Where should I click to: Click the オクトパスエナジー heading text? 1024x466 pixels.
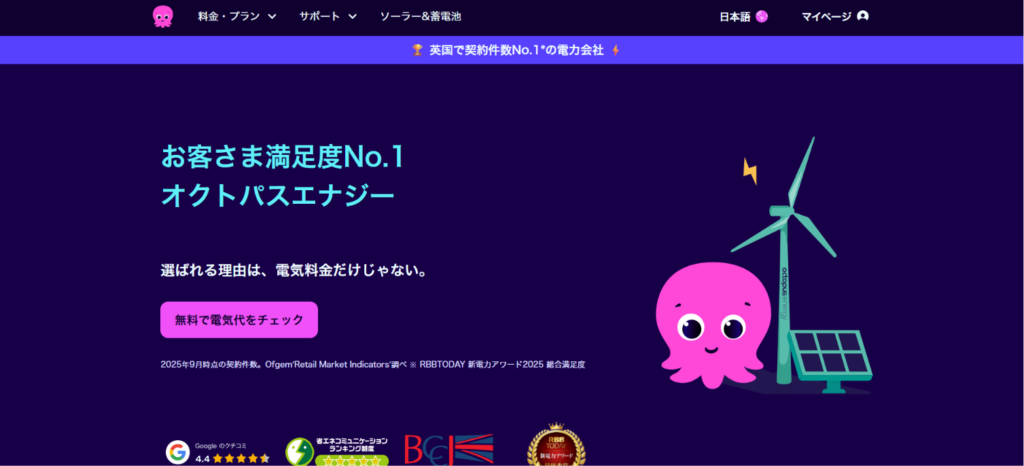click(x=278, y=195)
